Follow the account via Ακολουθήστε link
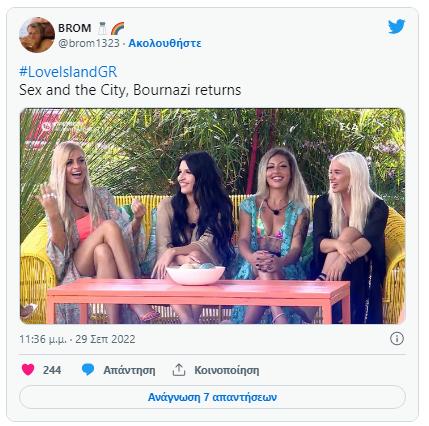The height and width of the screenshot is (426, 429). click(x=165, y=44)
